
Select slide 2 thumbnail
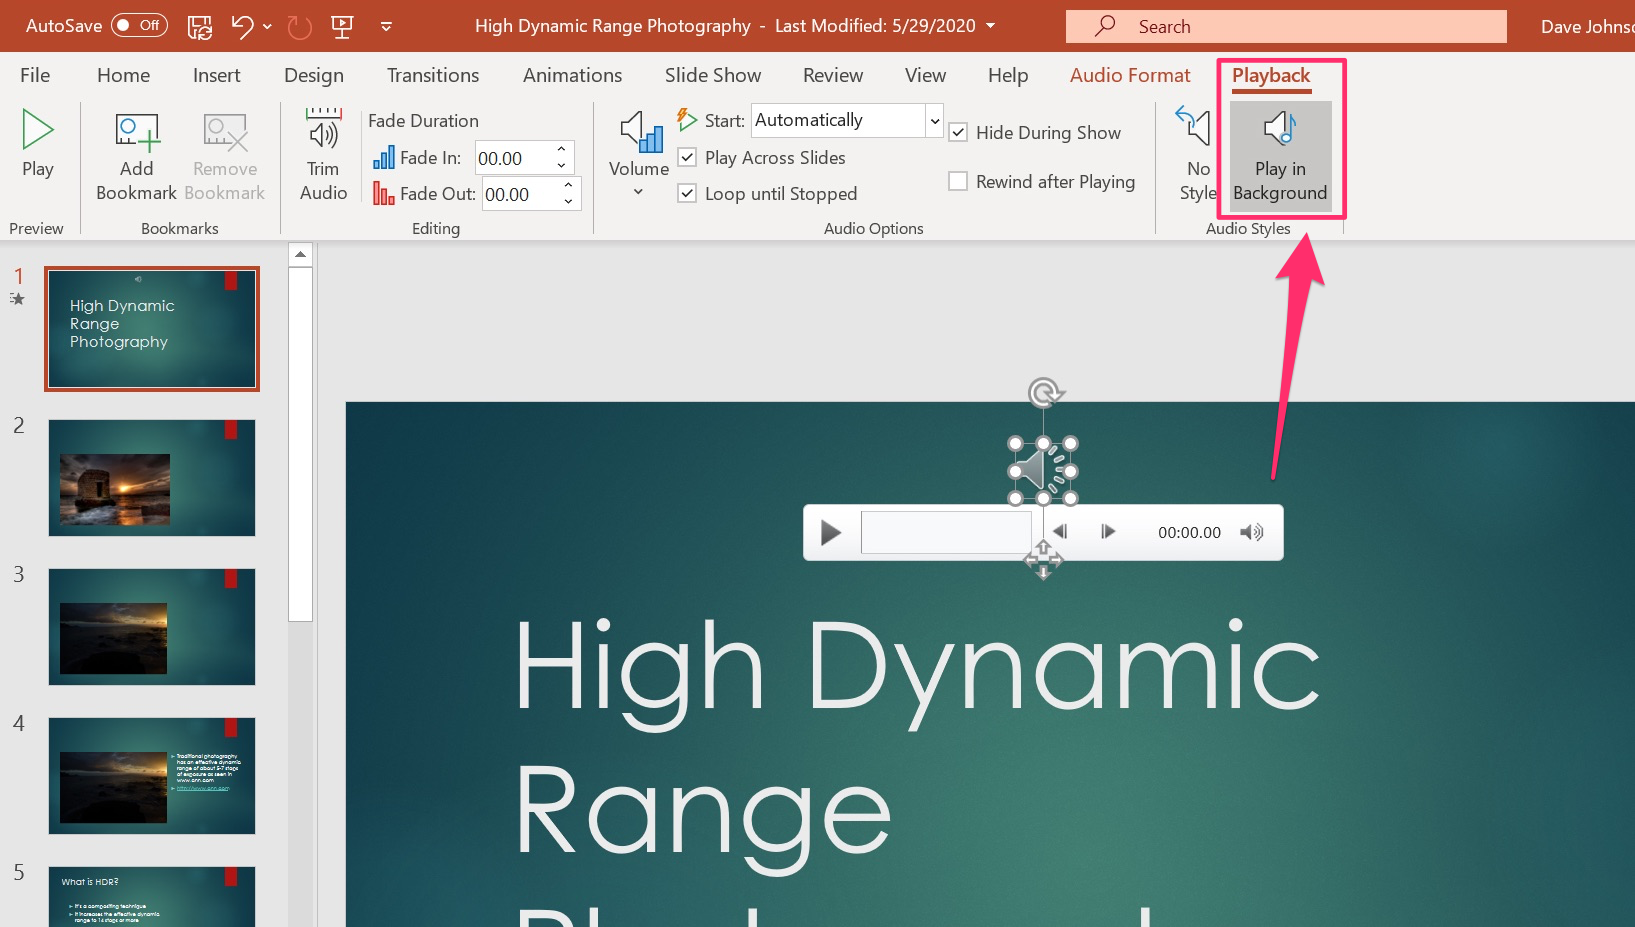tap(152, 478)
